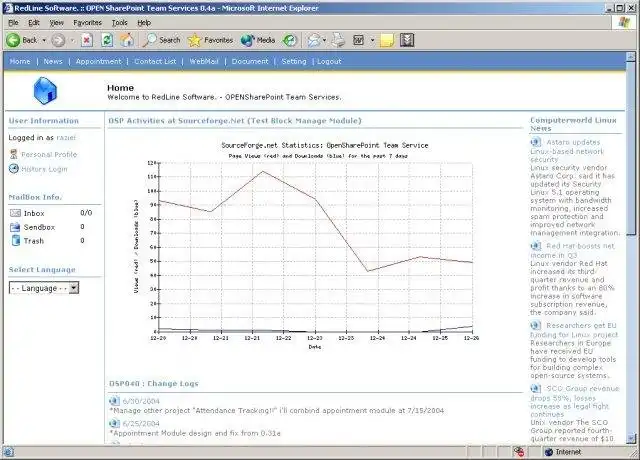This screenshot has height=460, width=640.
Task: Open the Contact List navigation link
Action: pyautogui.click(x=155, y=61)
